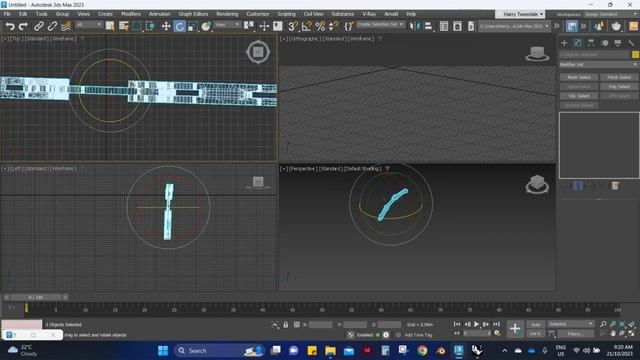
Task: Toggle the Layer Explorer icon
Action: tap(457, 26)
